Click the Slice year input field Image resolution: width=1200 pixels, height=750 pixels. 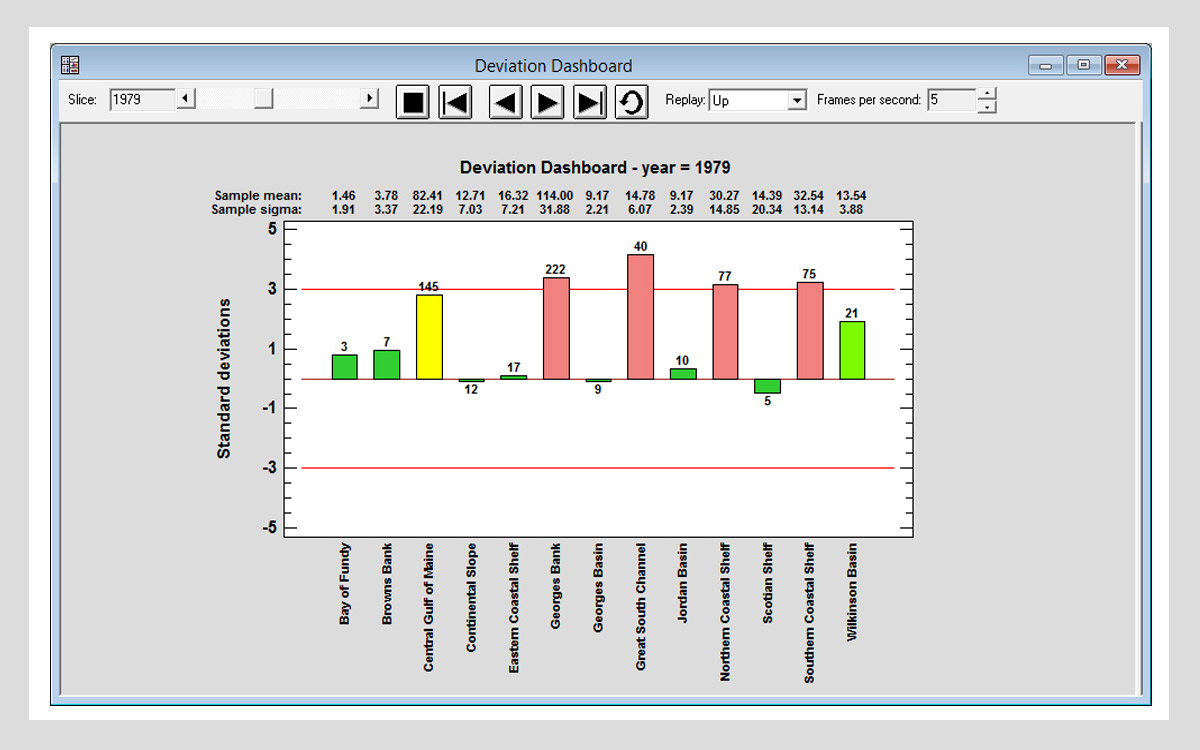tap(145, 100)
